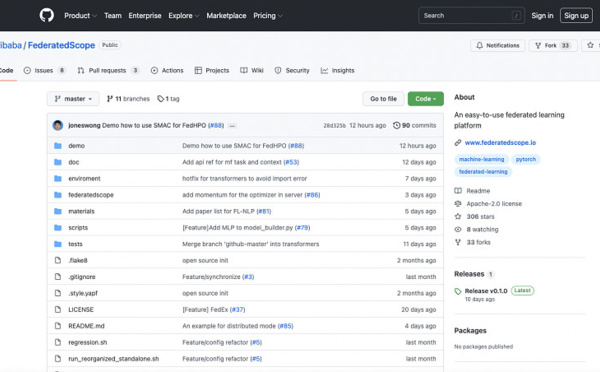Open the .style.yapf file
Image resolution: width=600 pixels, height=372 pixels.
[x=83, y=293]
